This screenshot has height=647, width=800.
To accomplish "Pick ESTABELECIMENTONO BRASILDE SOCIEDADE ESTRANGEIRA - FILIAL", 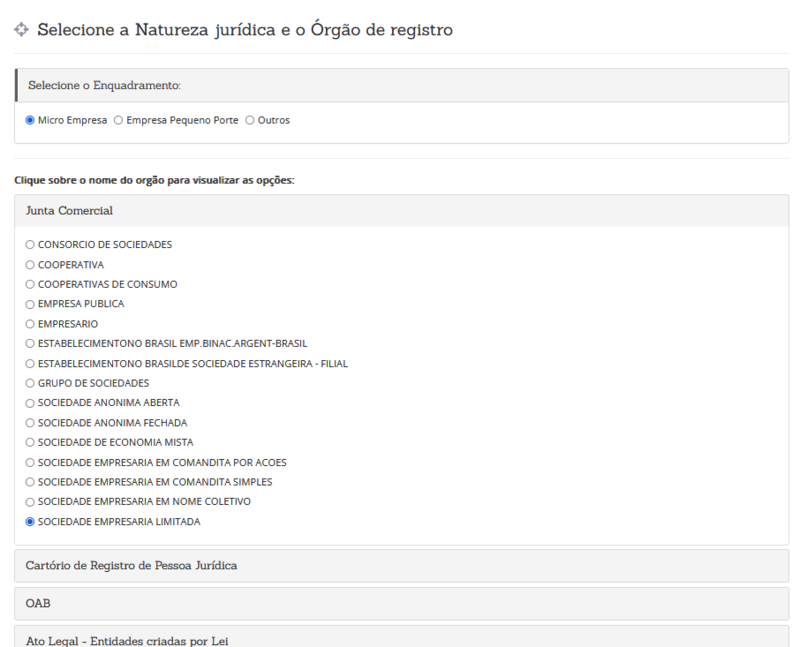I will click(30, 364).
